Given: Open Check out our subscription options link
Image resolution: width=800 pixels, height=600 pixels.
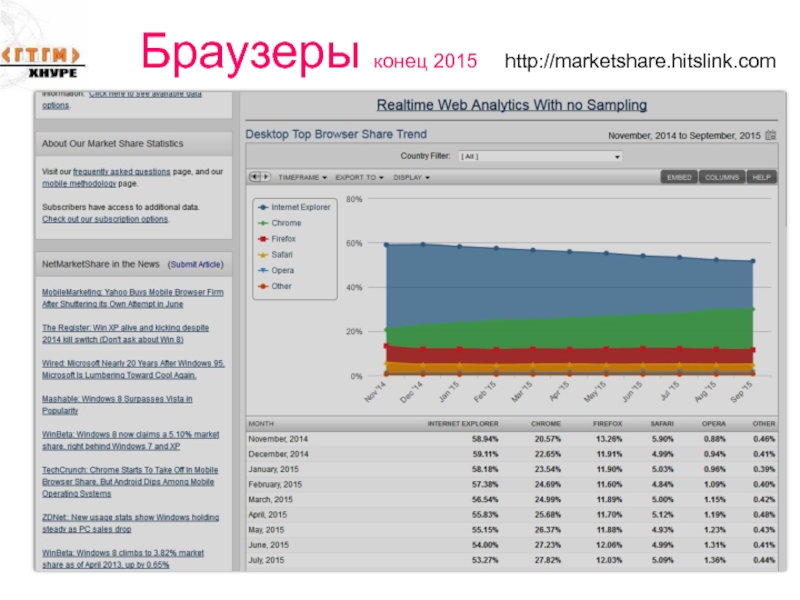Looking at the screenshot, I should click(105, 219).
